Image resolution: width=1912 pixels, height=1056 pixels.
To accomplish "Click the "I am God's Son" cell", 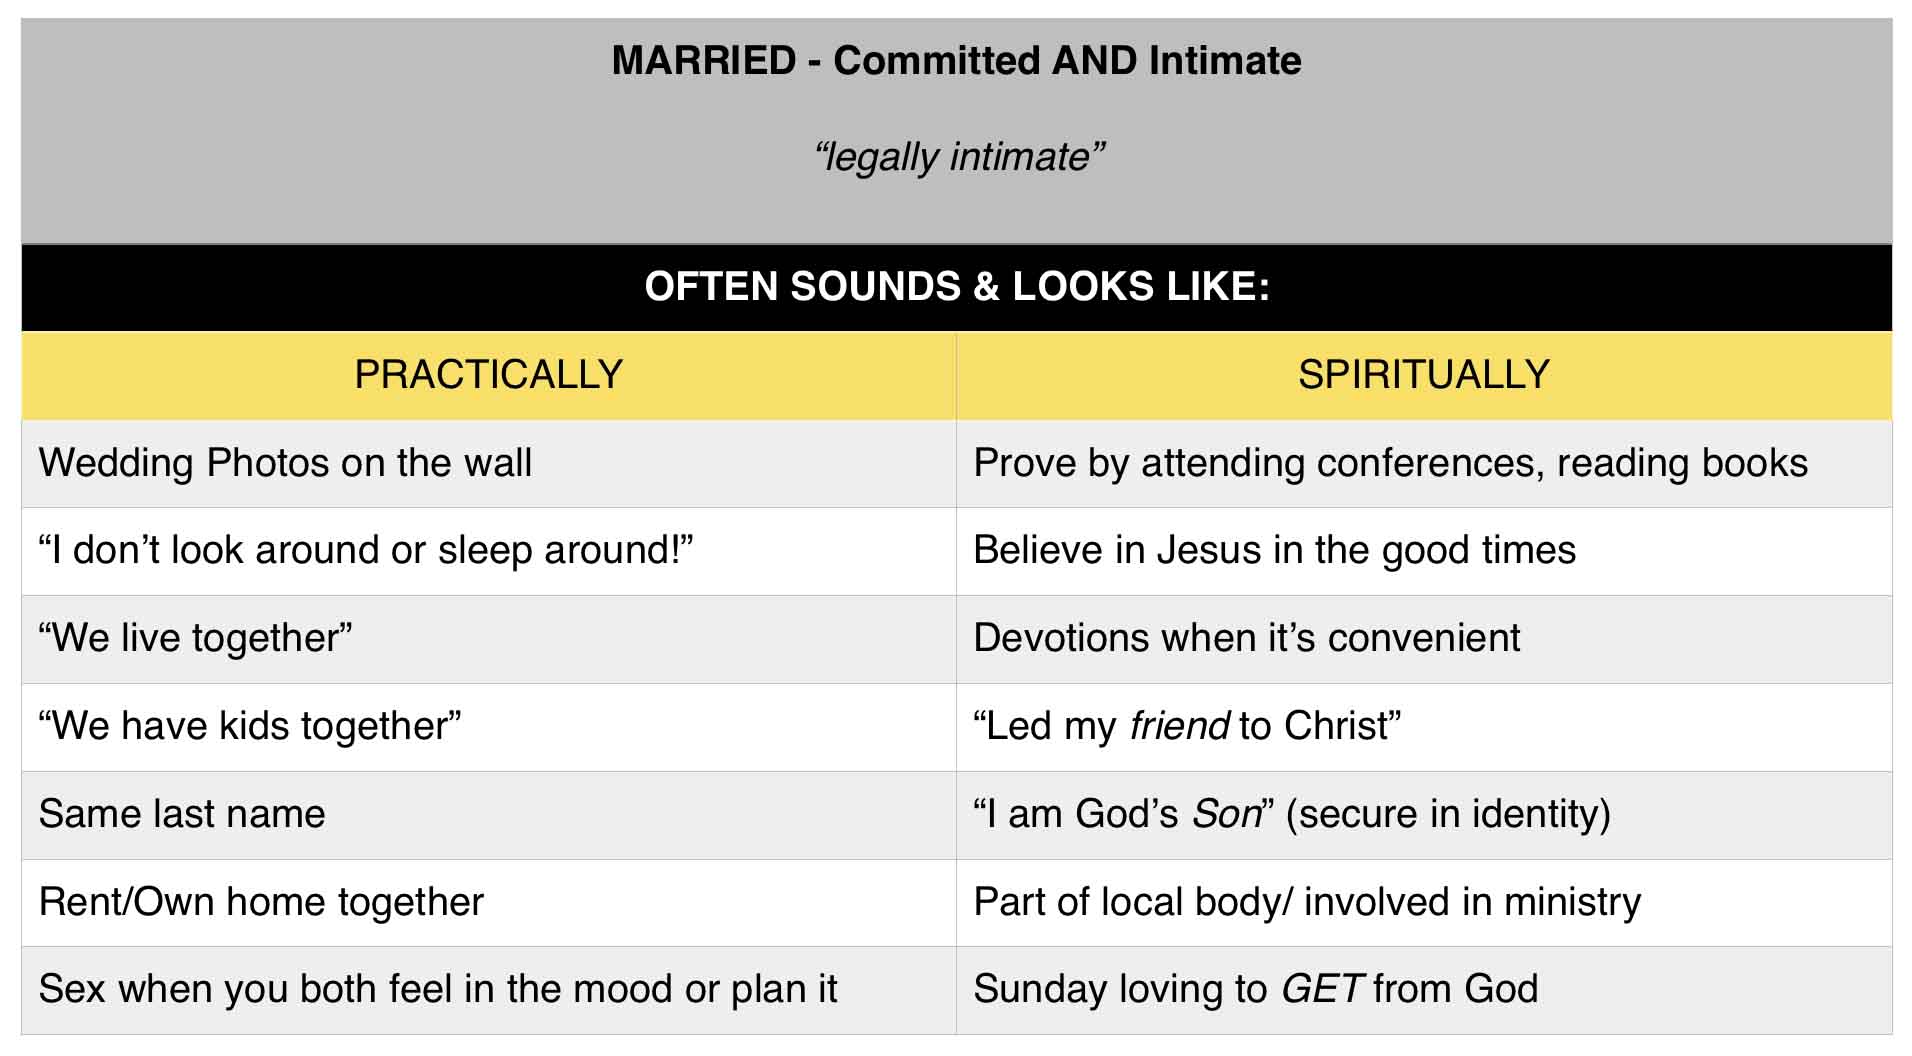I will point(1424,815).
